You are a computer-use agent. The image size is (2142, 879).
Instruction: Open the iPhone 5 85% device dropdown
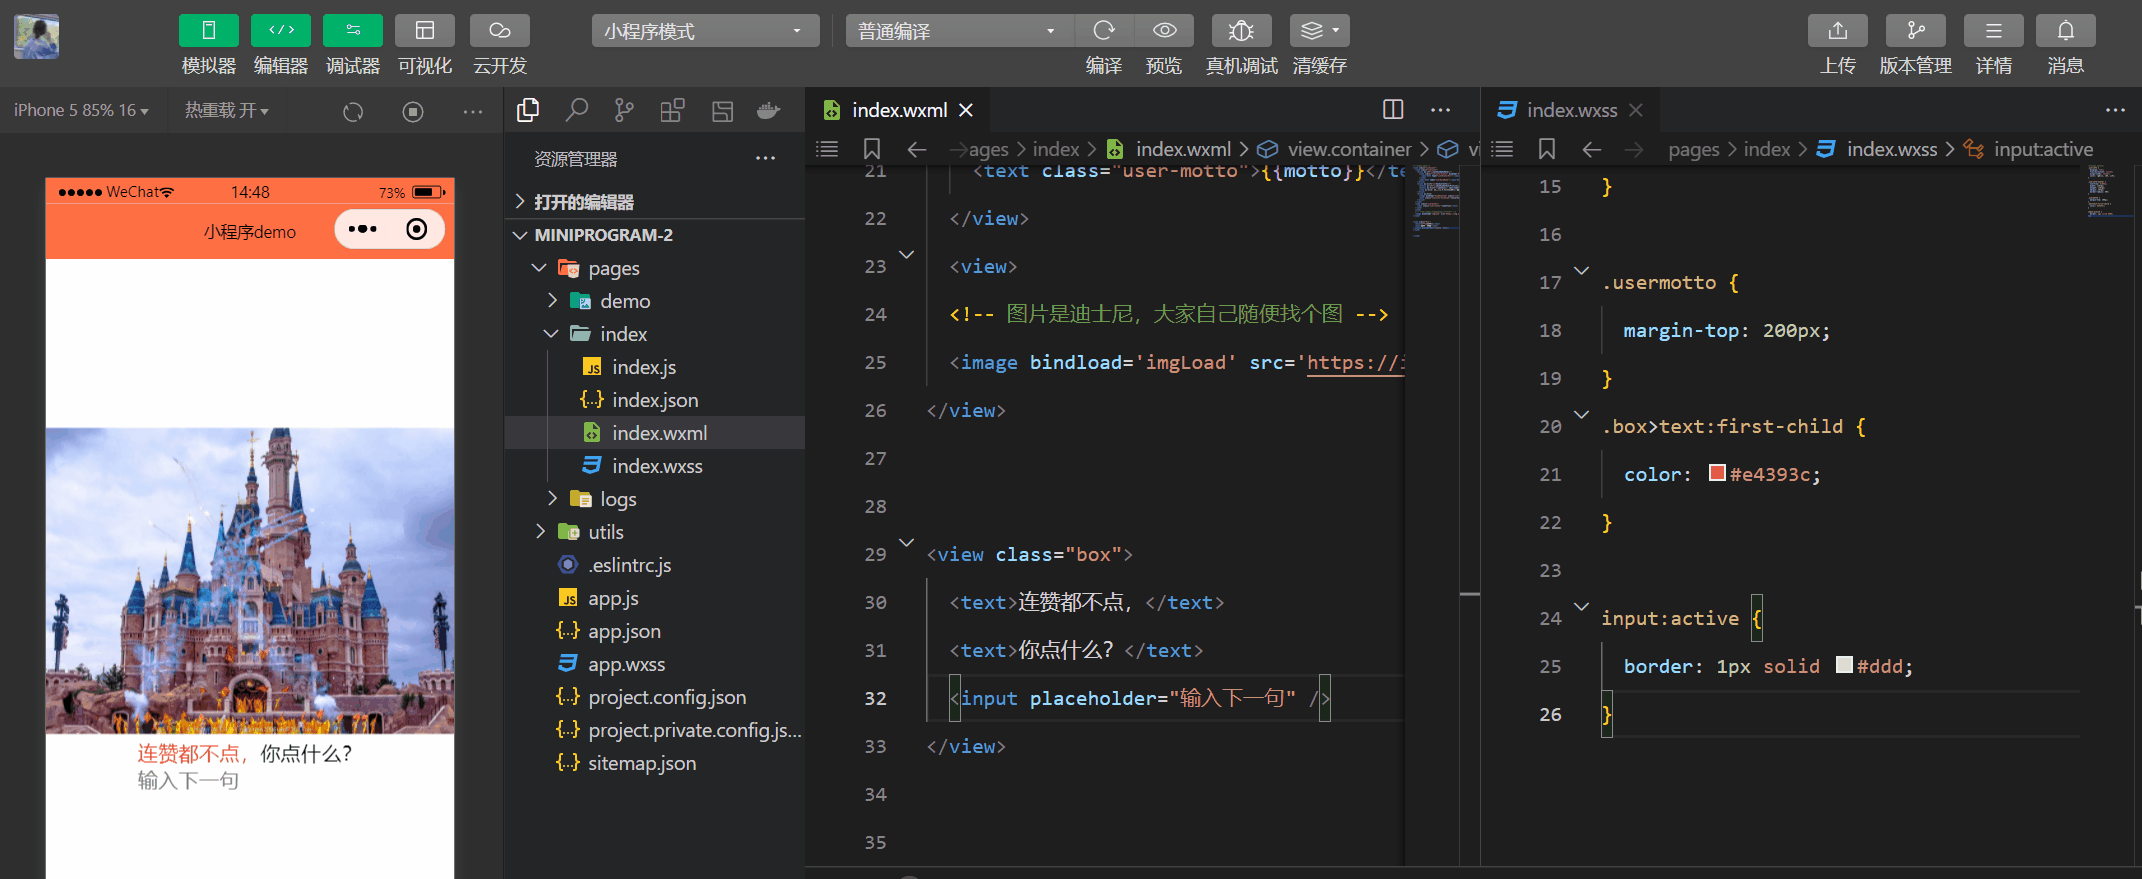(81, 111)
